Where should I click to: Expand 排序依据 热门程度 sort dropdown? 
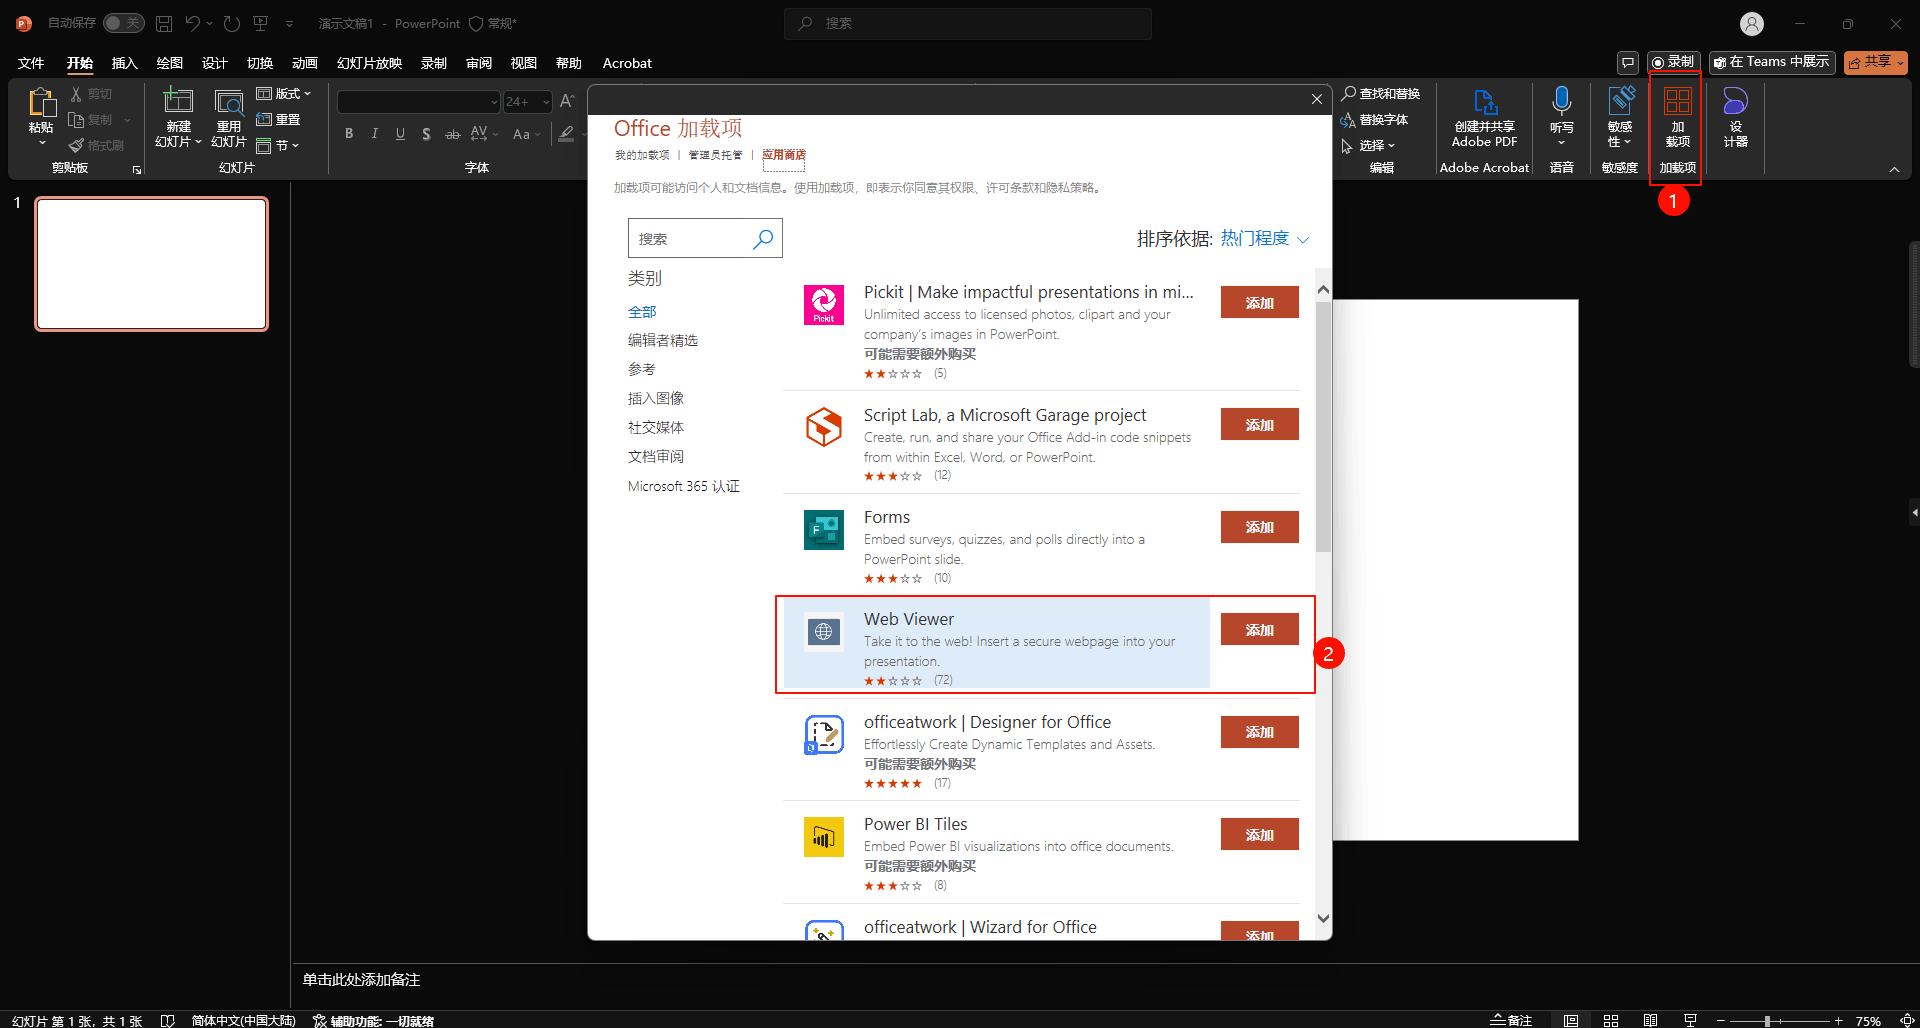pos(1265,239)
